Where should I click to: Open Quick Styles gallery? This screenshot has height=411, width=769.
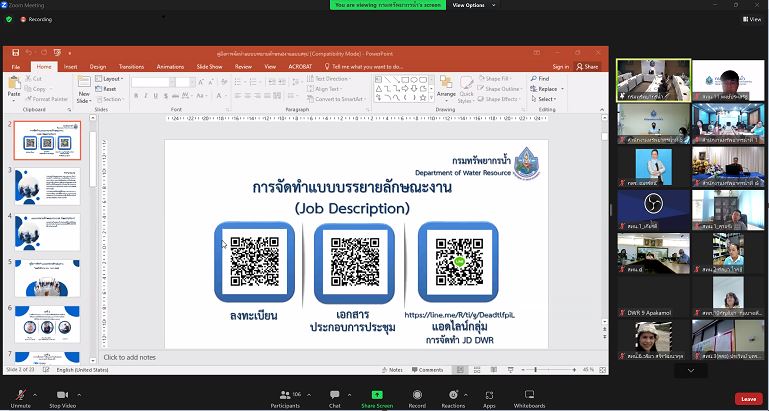(466, 90)
